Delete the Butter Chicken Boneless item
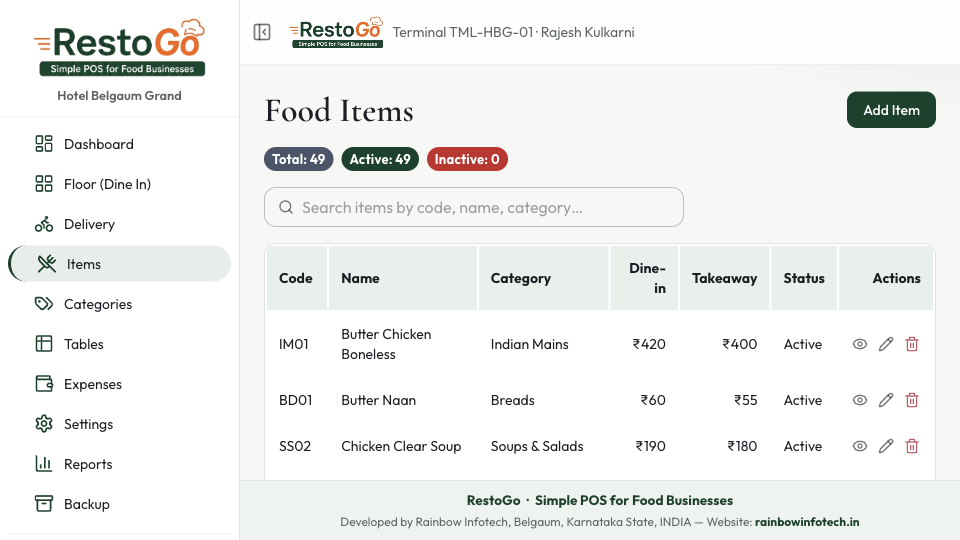 (x=912, y=344)
